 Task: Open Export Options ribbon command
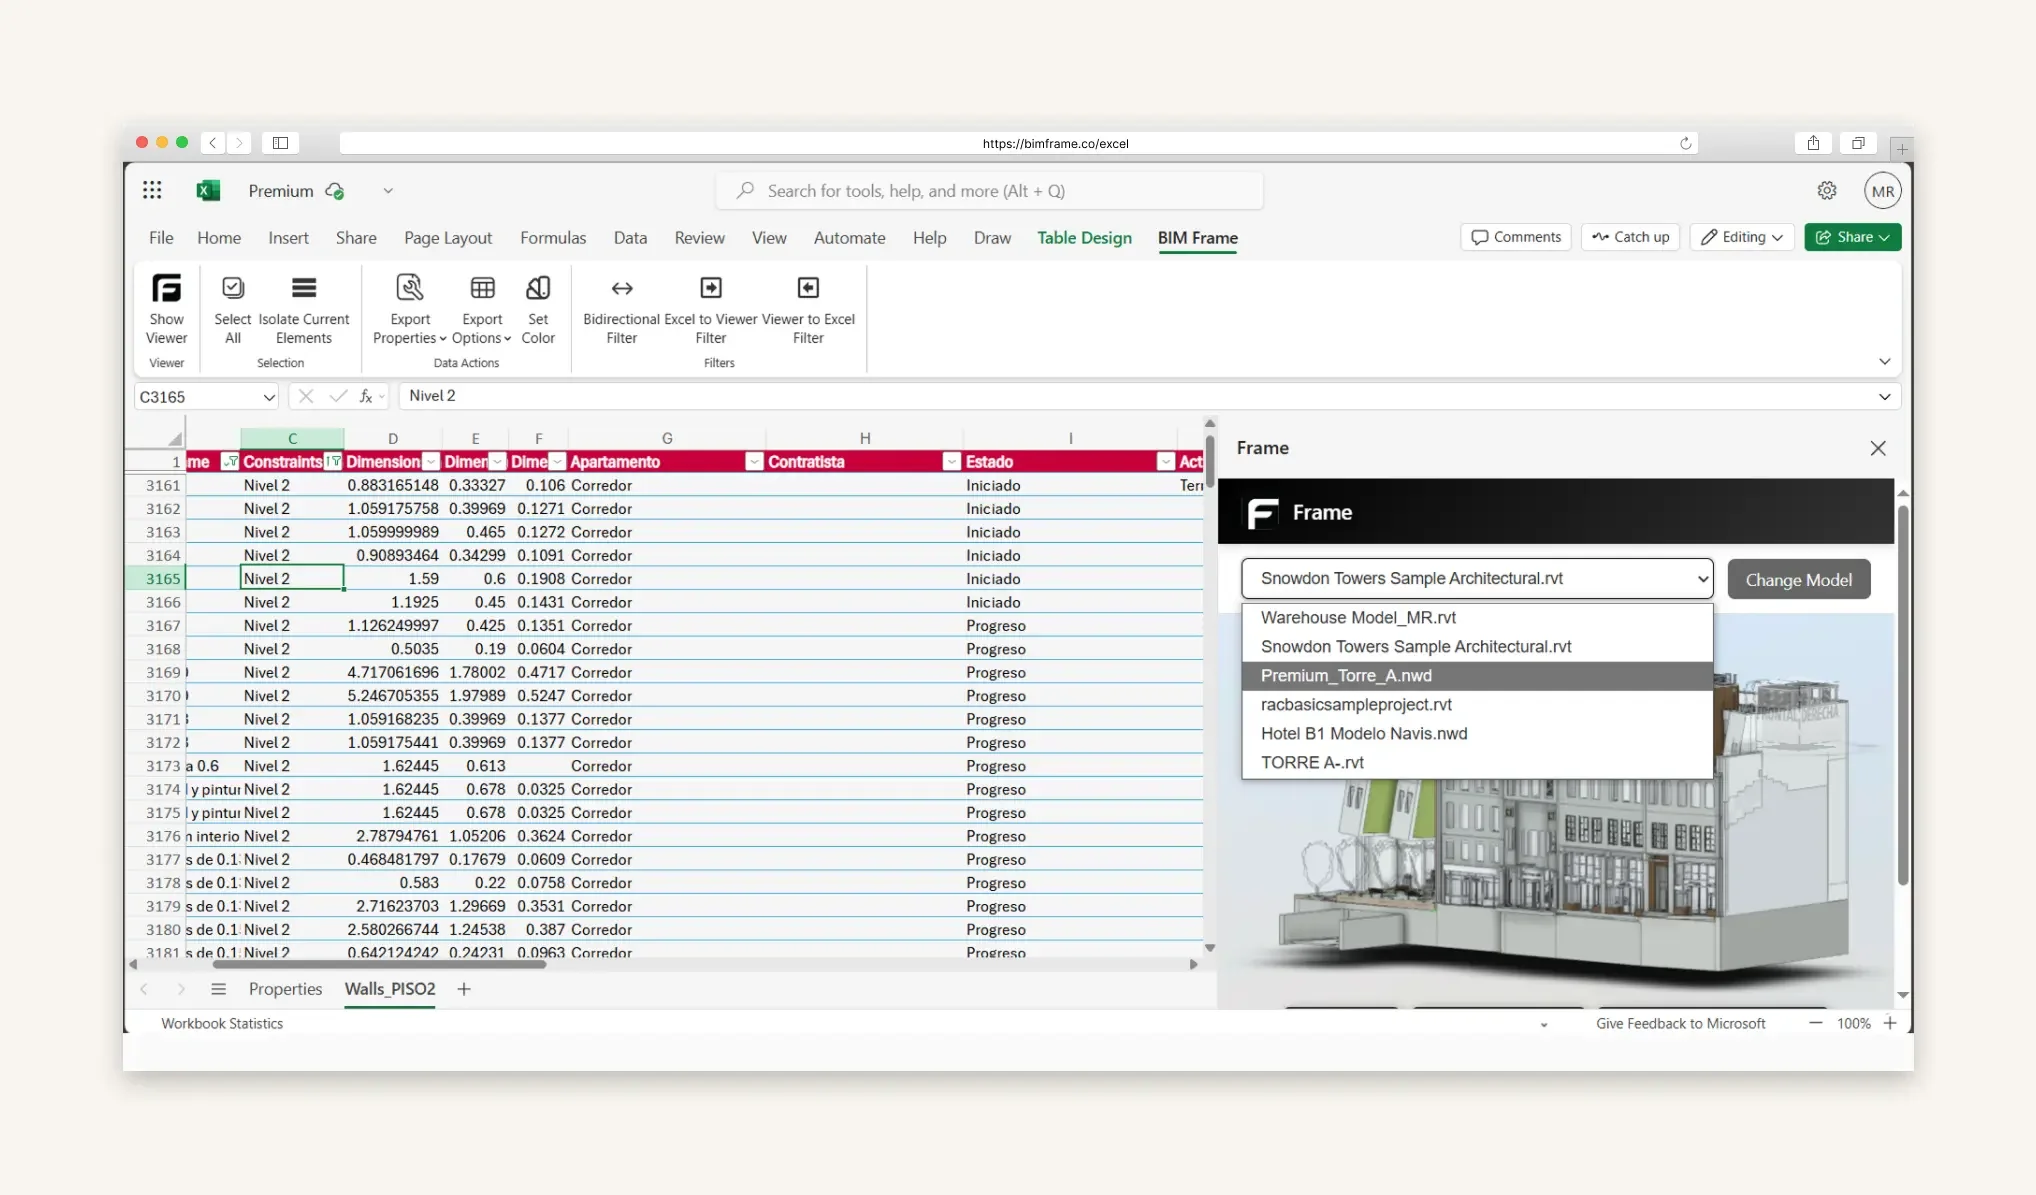coord(482,309)
